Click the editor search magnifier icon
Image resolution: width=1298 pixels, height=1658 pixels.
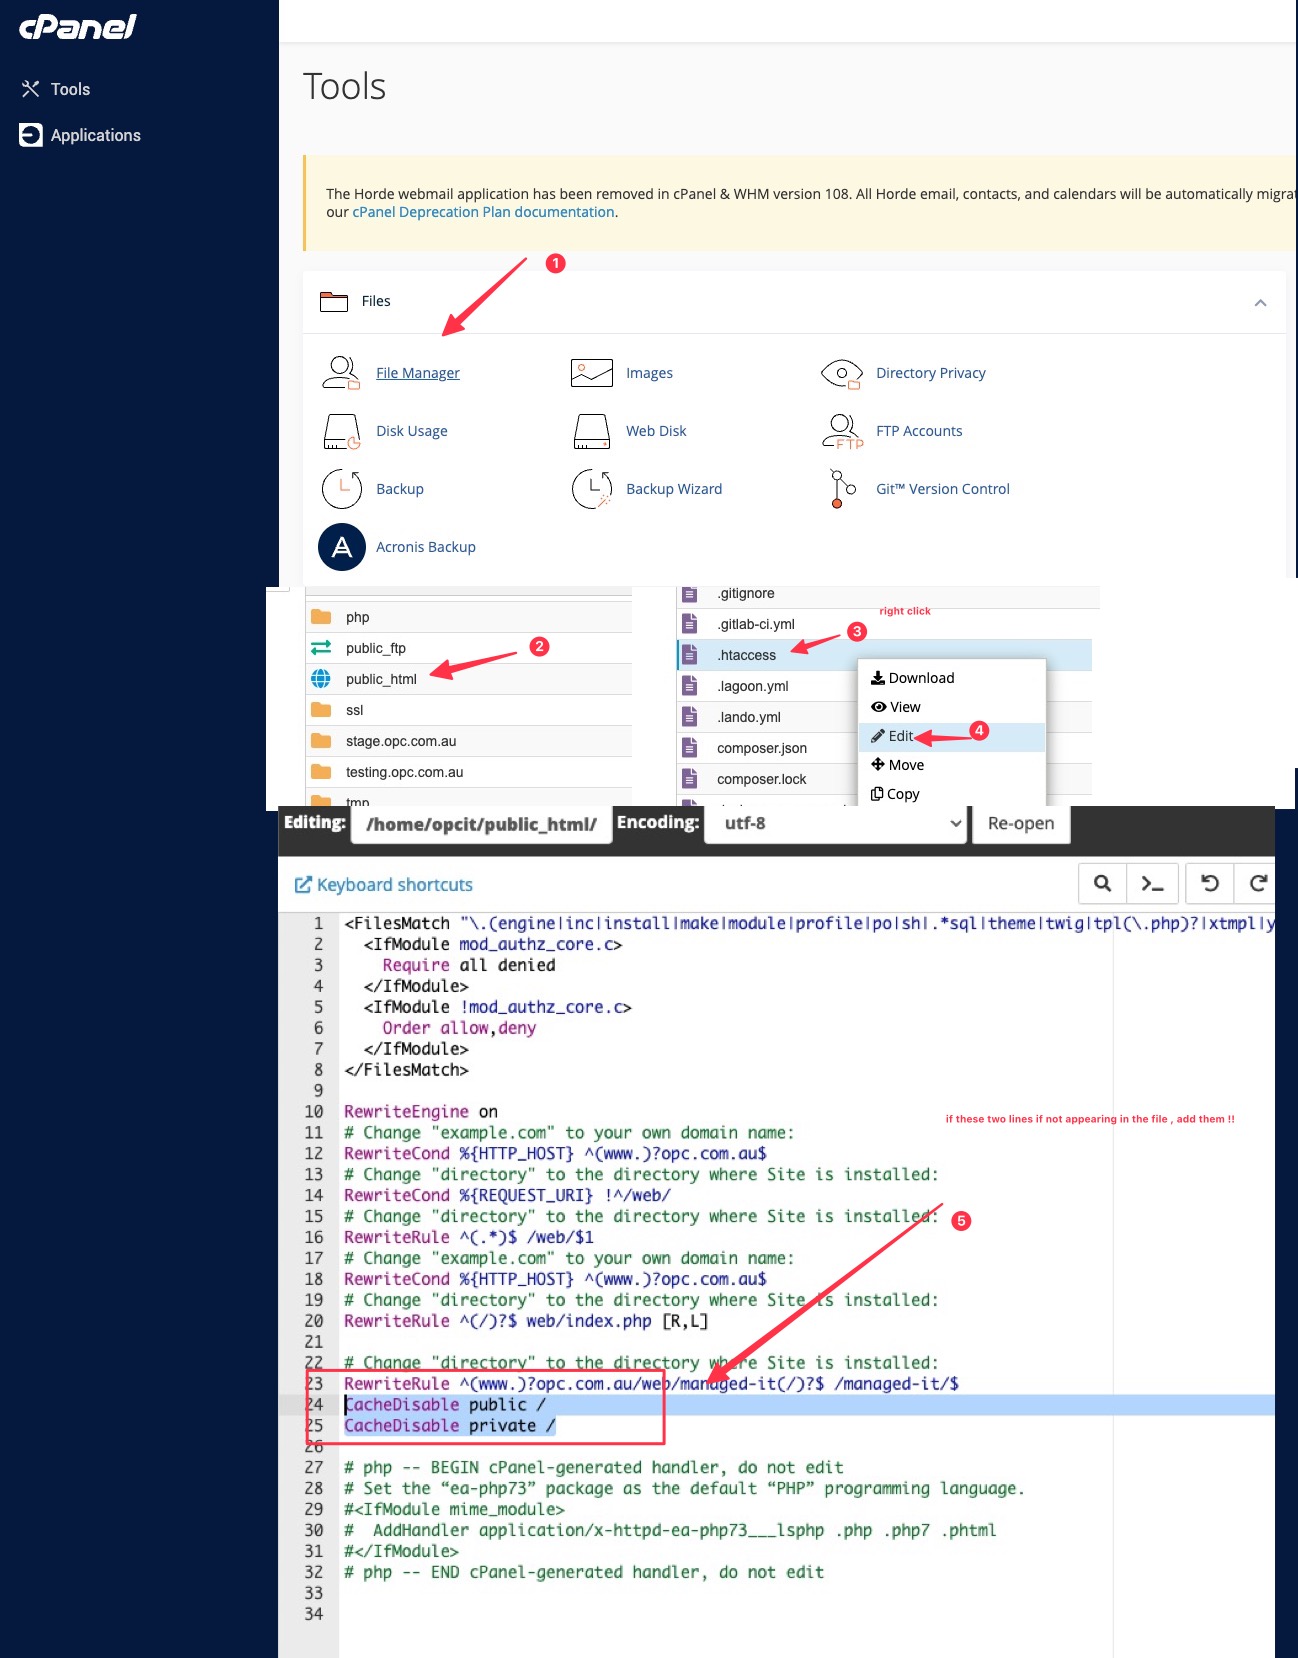[x=1102, y=883]
